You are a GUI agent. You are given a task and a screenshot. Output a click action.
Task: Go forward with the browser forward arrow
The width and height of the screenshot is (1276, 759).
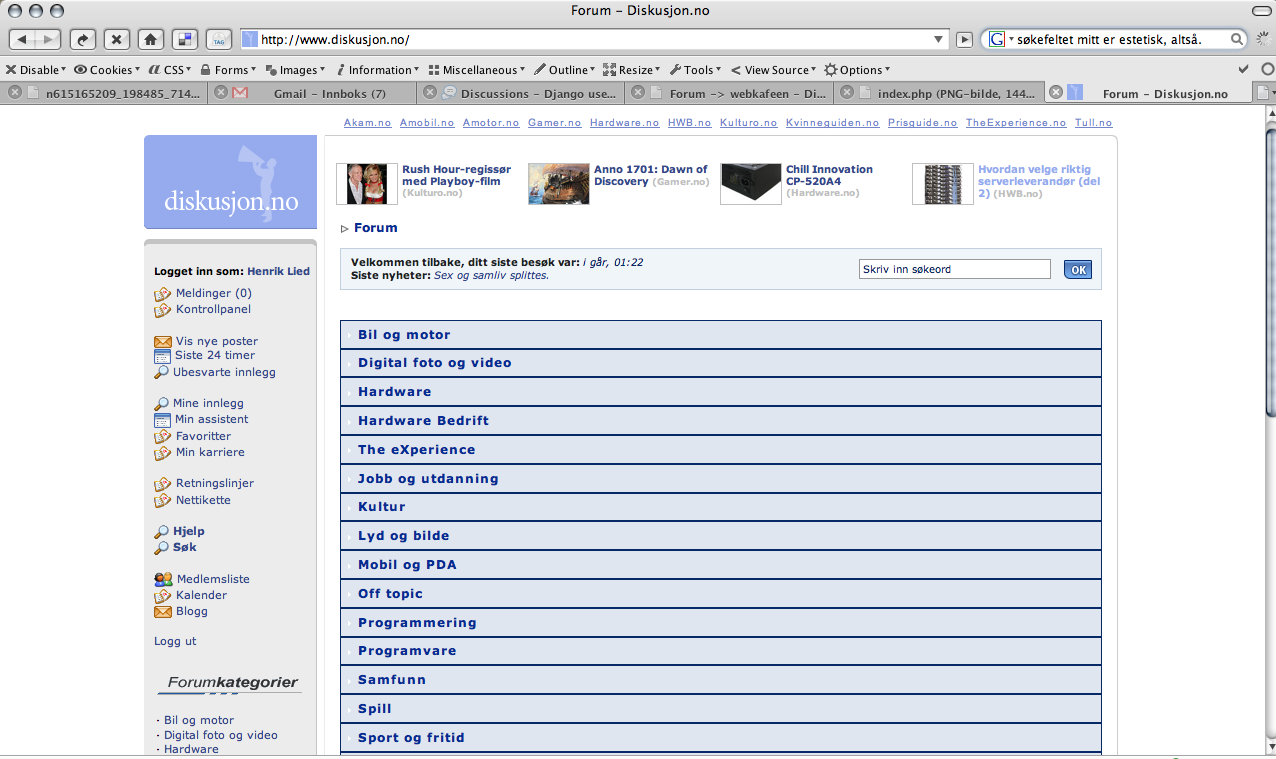coord(49,39)
